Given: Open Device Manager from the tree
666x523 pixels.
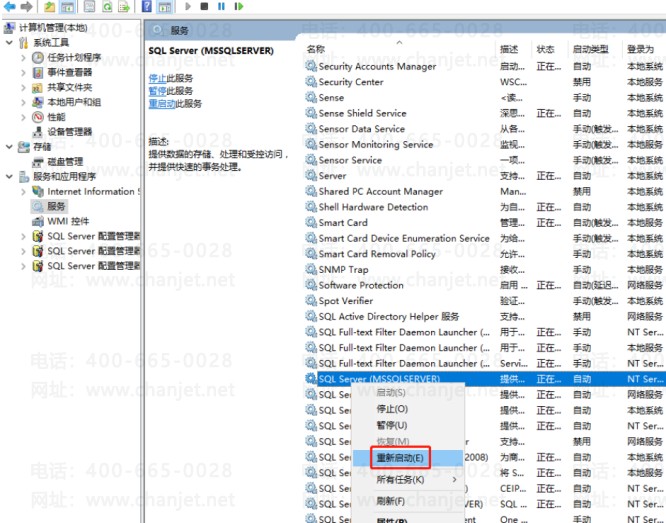Looking at the screenshot, I should 70,132.
